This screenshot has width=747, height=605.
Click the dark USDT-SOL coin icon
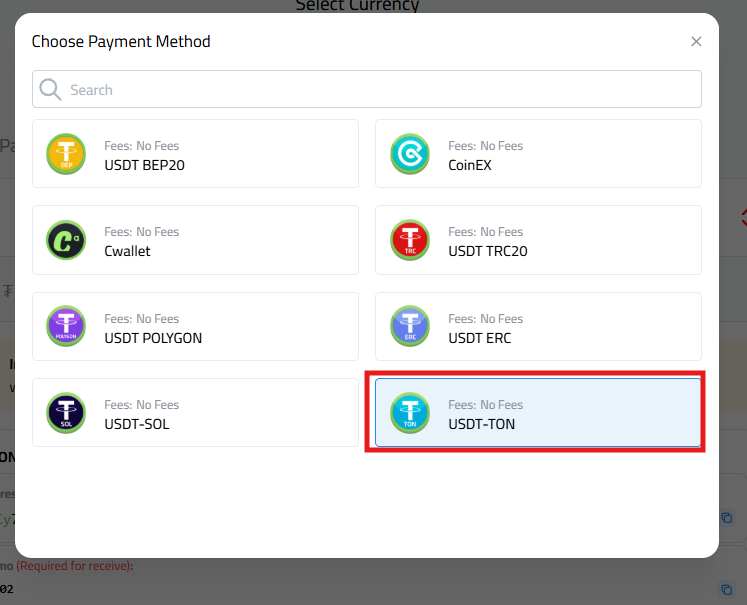click(66, 413)
